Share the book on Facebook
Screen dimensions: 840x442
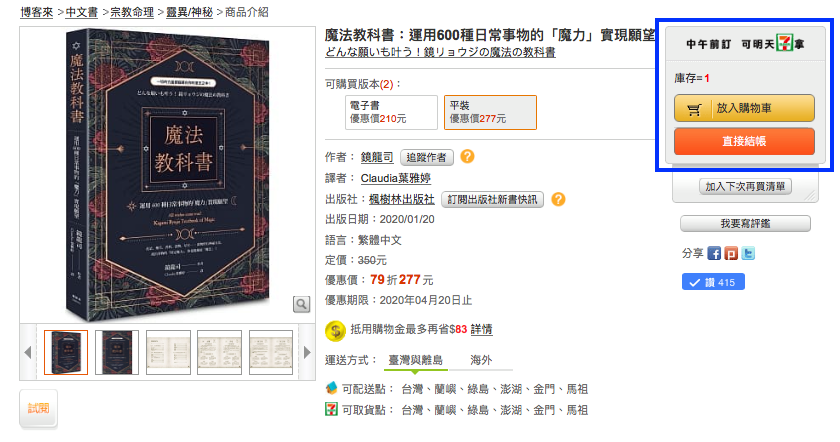point(714,253)
